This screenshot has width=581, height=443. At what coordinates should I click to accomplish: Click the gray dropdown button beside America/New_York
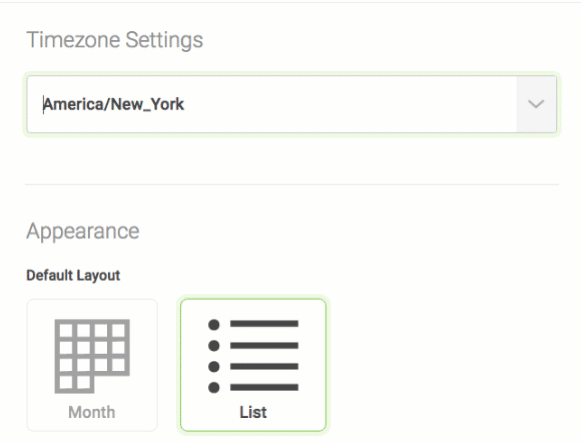point(536,104)
